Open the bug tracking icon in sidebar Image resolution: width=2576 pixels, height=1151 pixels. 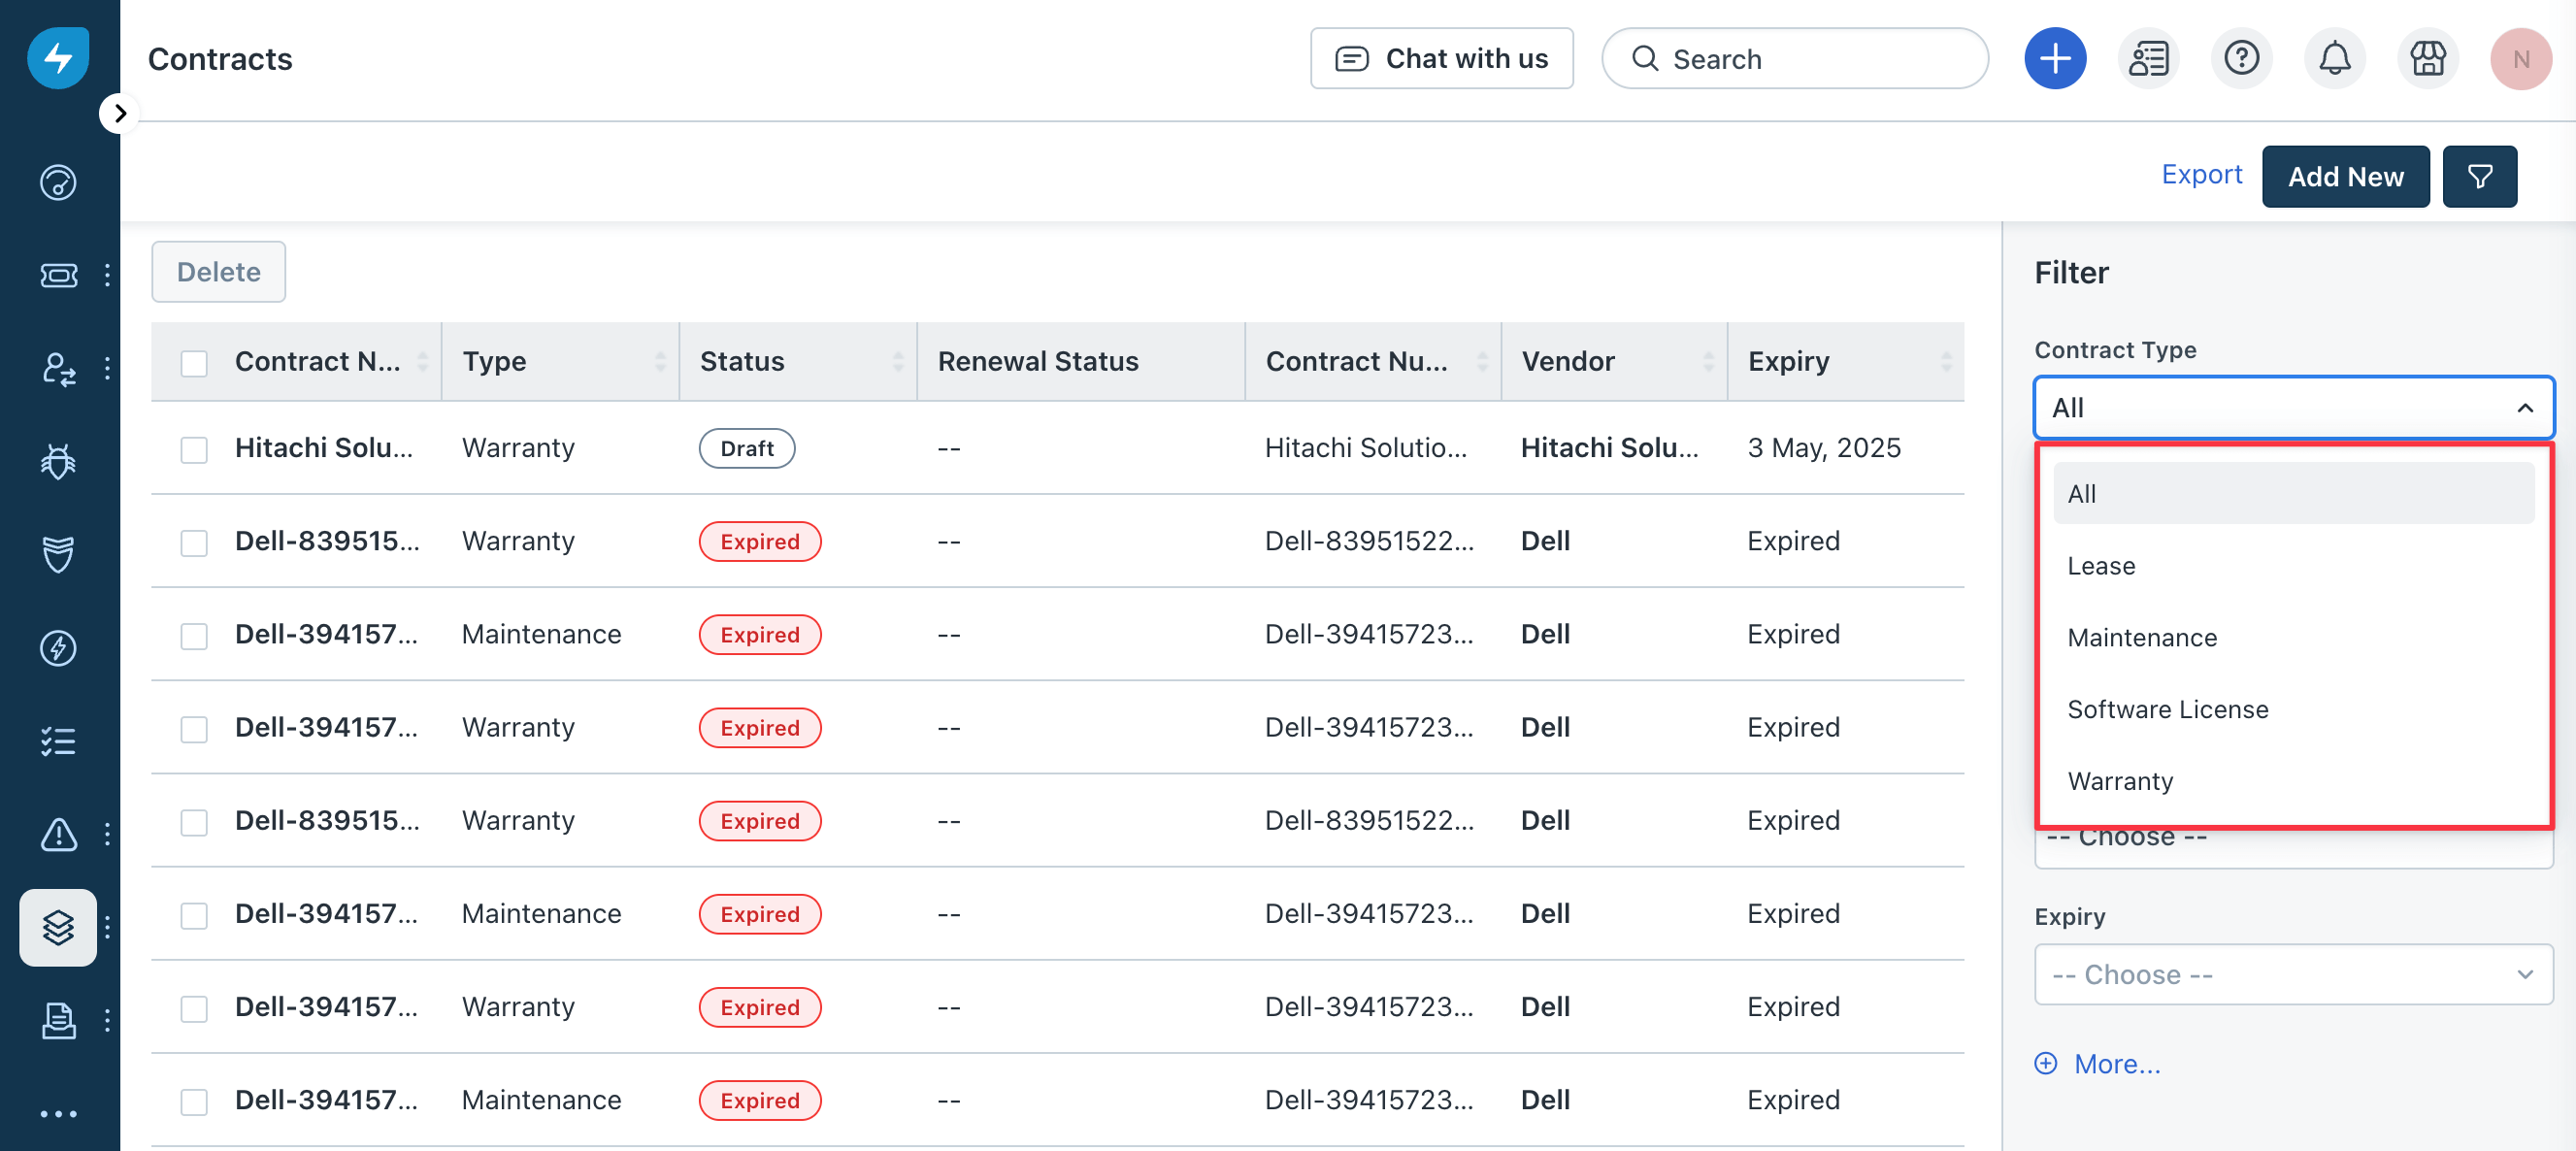[x=58, y=462]
